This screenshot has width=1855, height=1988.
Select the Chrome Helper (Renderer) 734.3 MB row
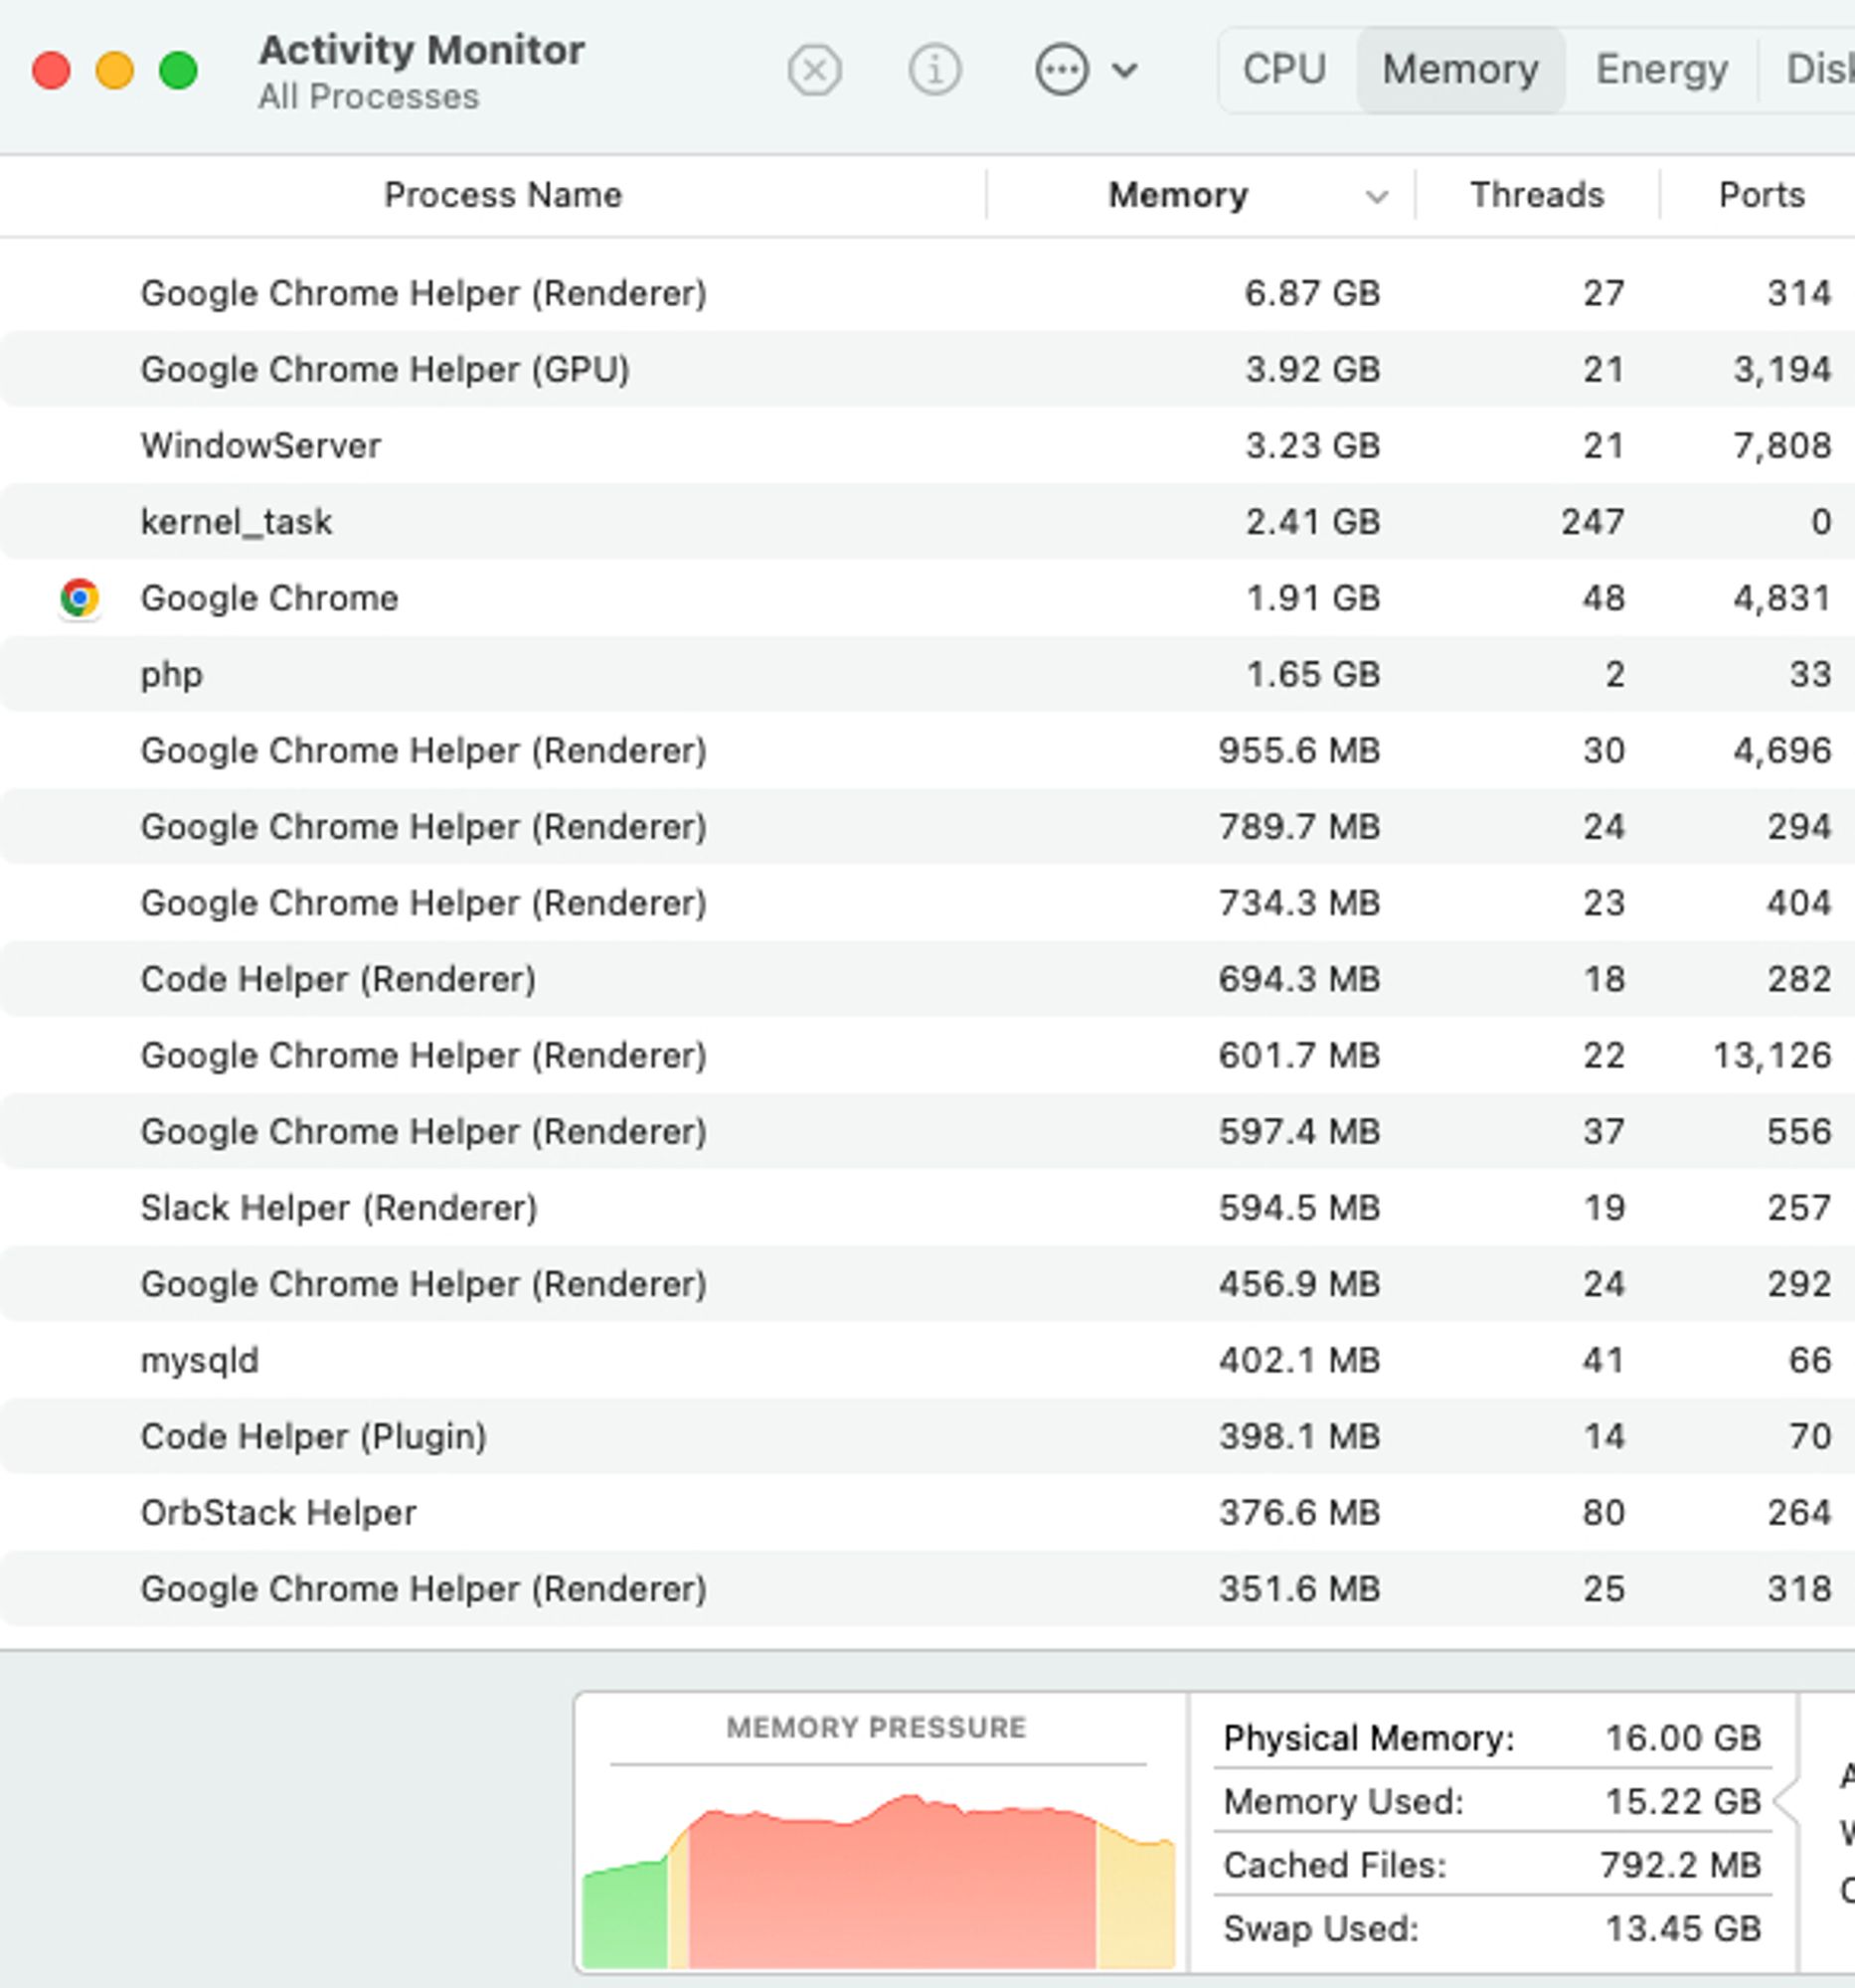[x=927, y=903]
